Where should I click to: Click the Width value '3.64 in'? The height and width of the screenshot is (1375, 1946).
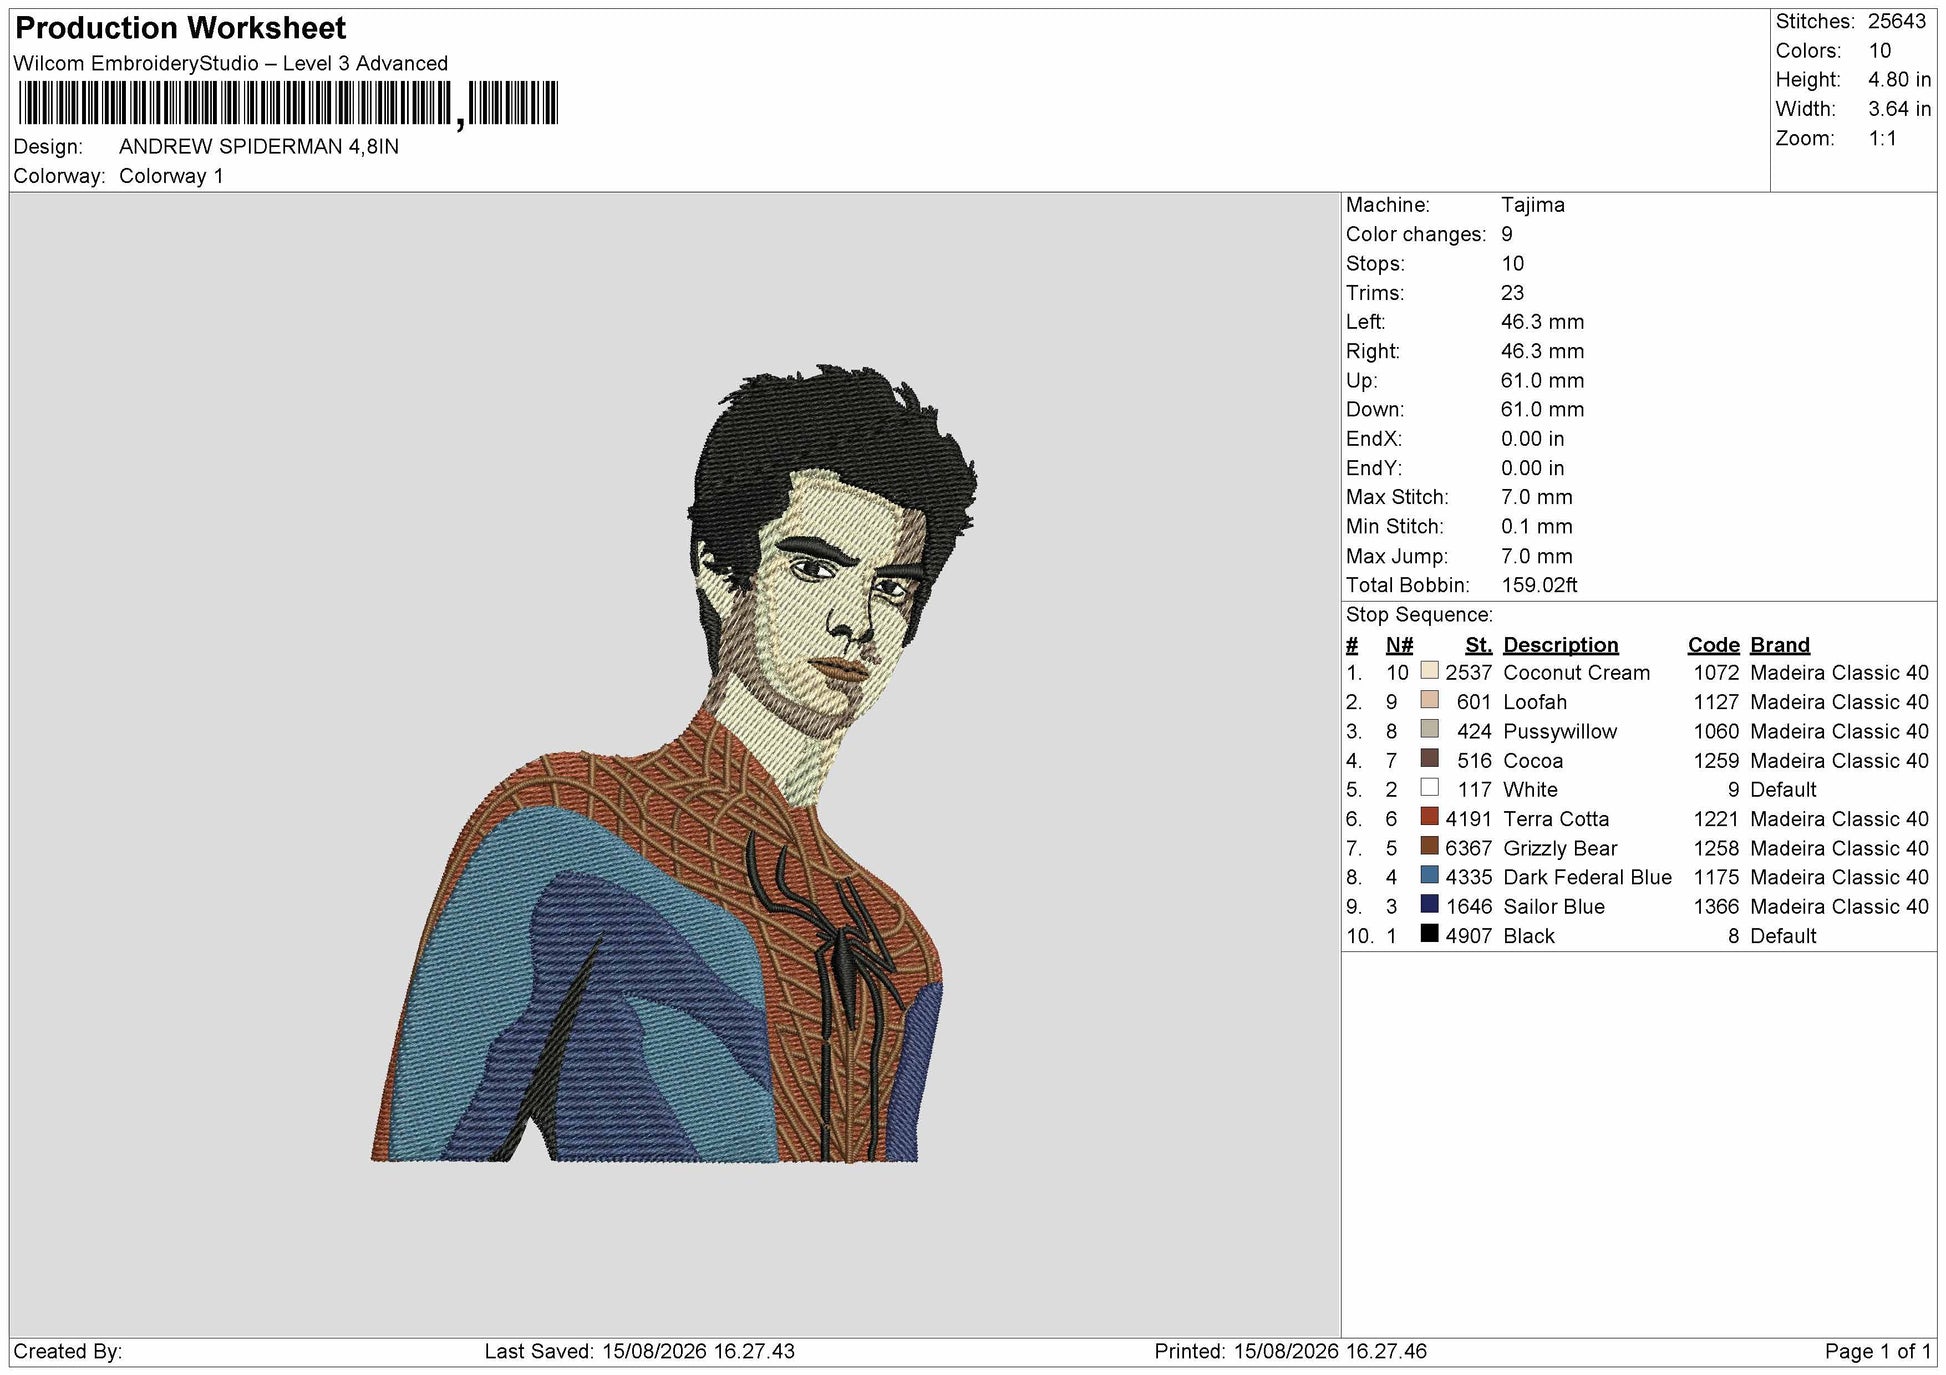pos(1900,109)
